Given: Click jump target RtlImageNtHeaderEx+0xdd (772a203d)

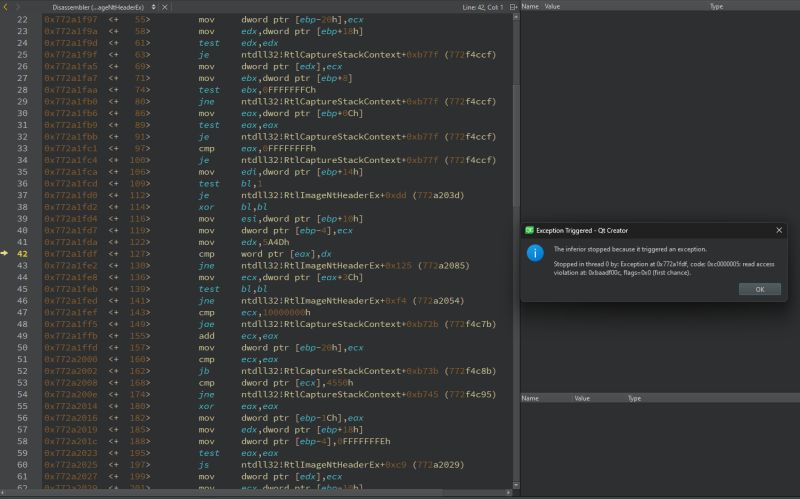Looking at the screenshot, I should click(x=353, y=195).
